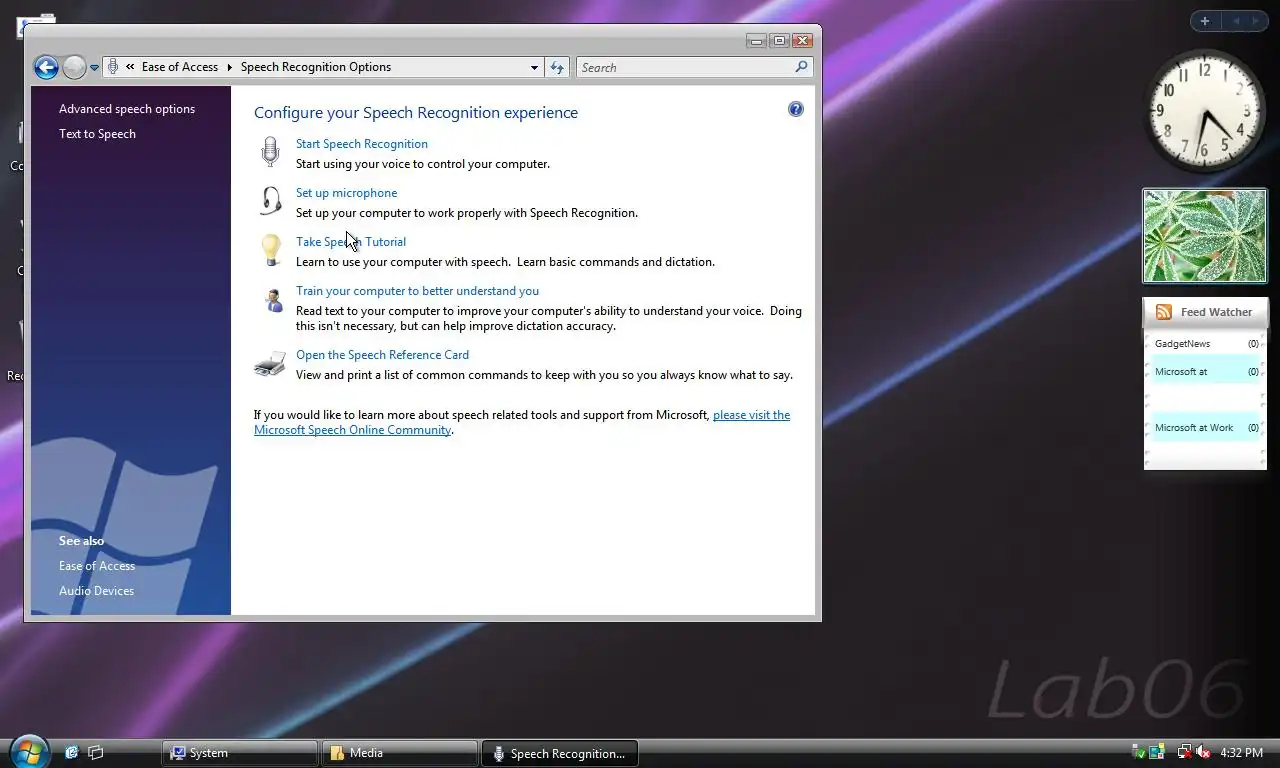
Task: Open the Take Speech Tutorial link
Action: (x=351, y=242)
